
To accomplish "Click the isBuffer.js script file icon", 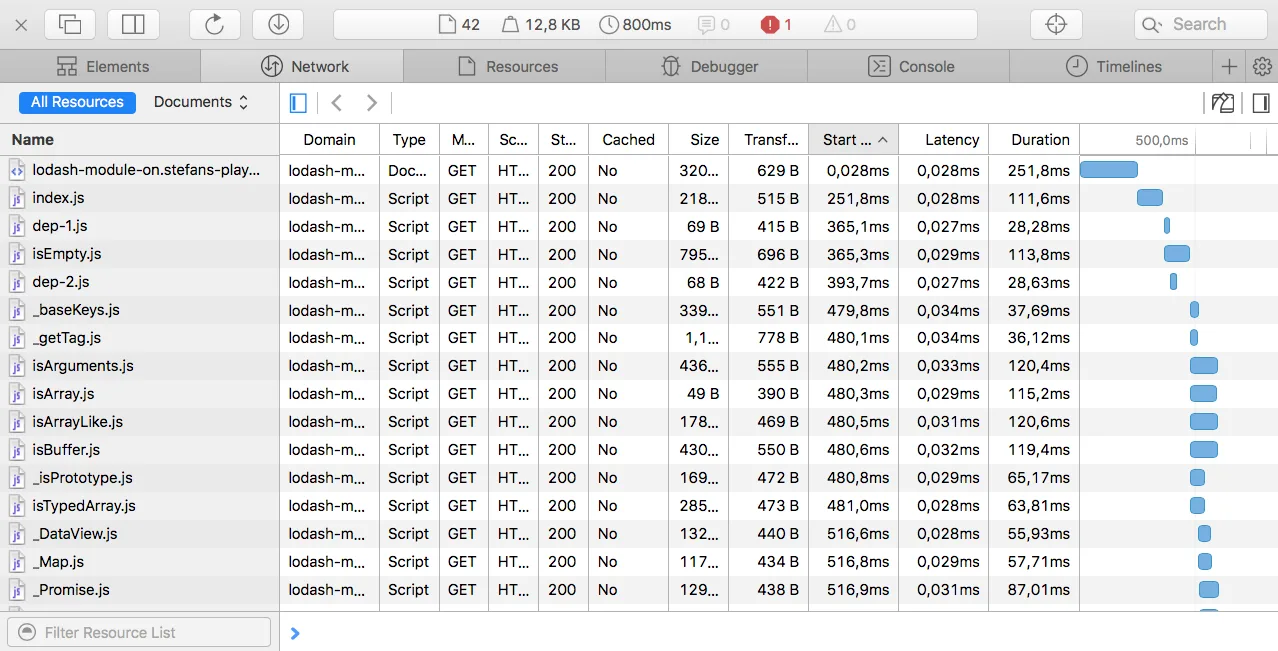I will (17, 450).
